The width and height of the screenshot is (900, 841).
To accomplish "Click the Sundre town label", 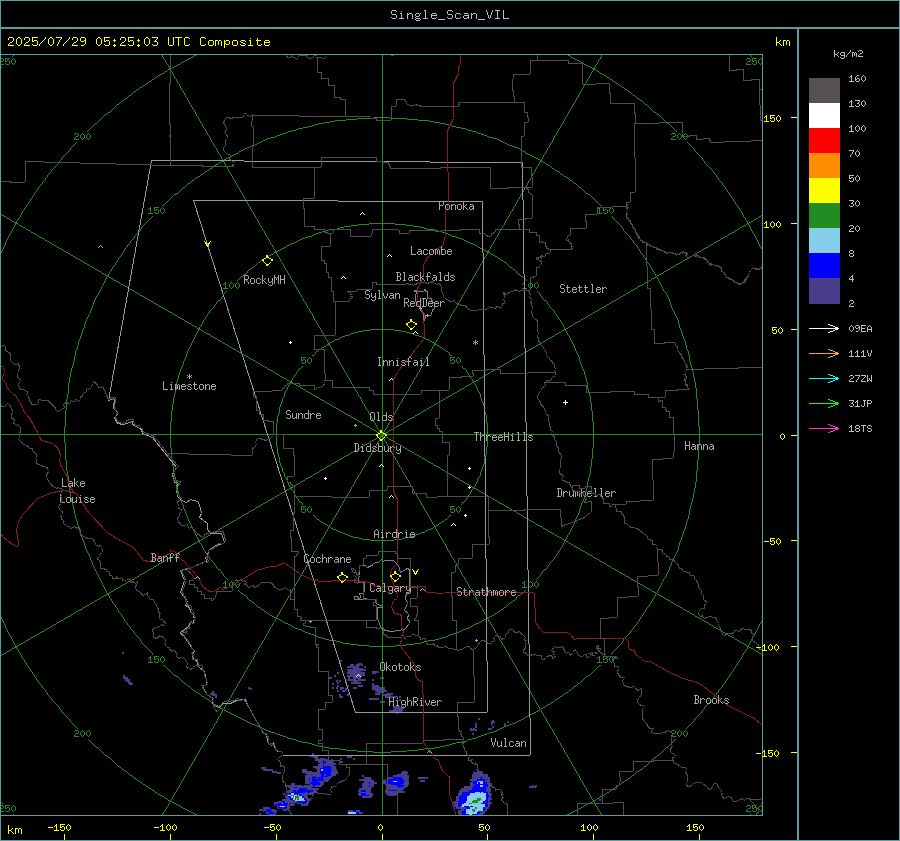I will (303, 415).
